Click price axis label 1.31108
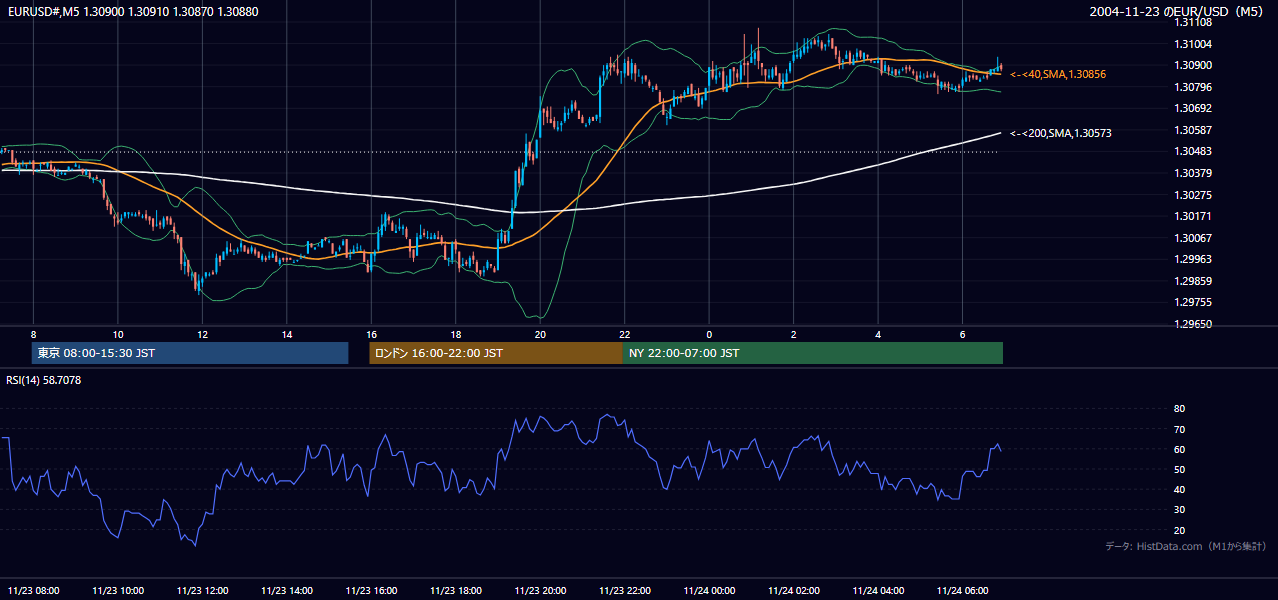Image resolution: width=1278 pixels, height=600 pixels. 1194,22
